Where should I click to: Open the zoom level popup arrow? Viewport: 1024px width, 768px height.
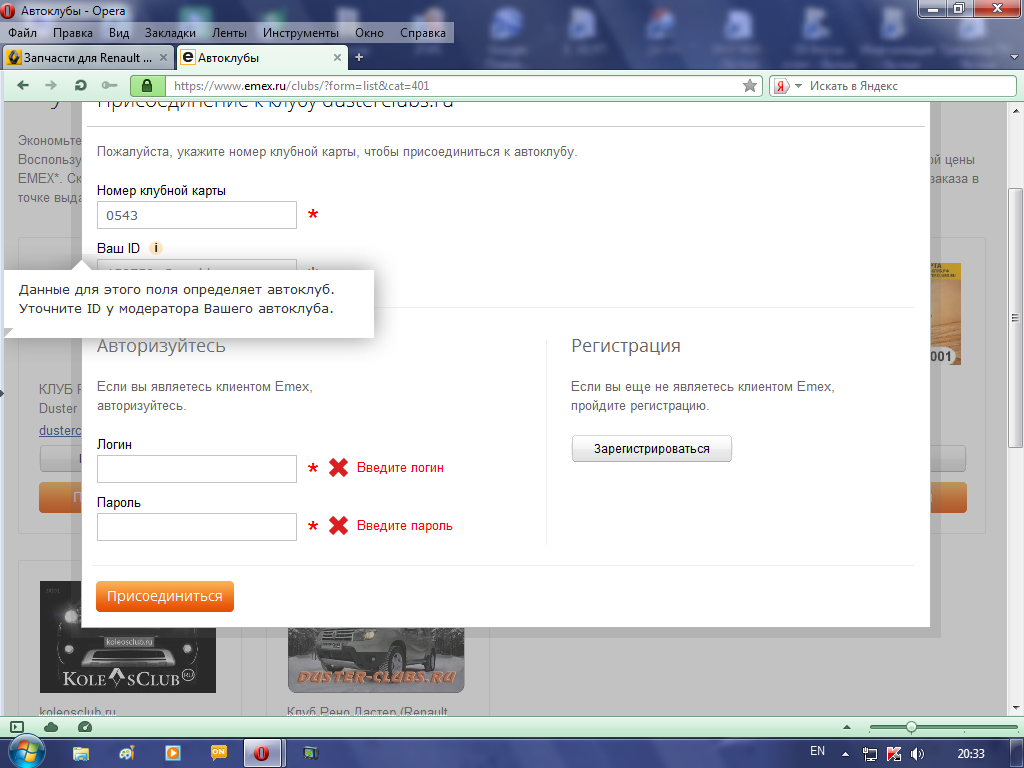pyautogui.click(x=847, y=727)
